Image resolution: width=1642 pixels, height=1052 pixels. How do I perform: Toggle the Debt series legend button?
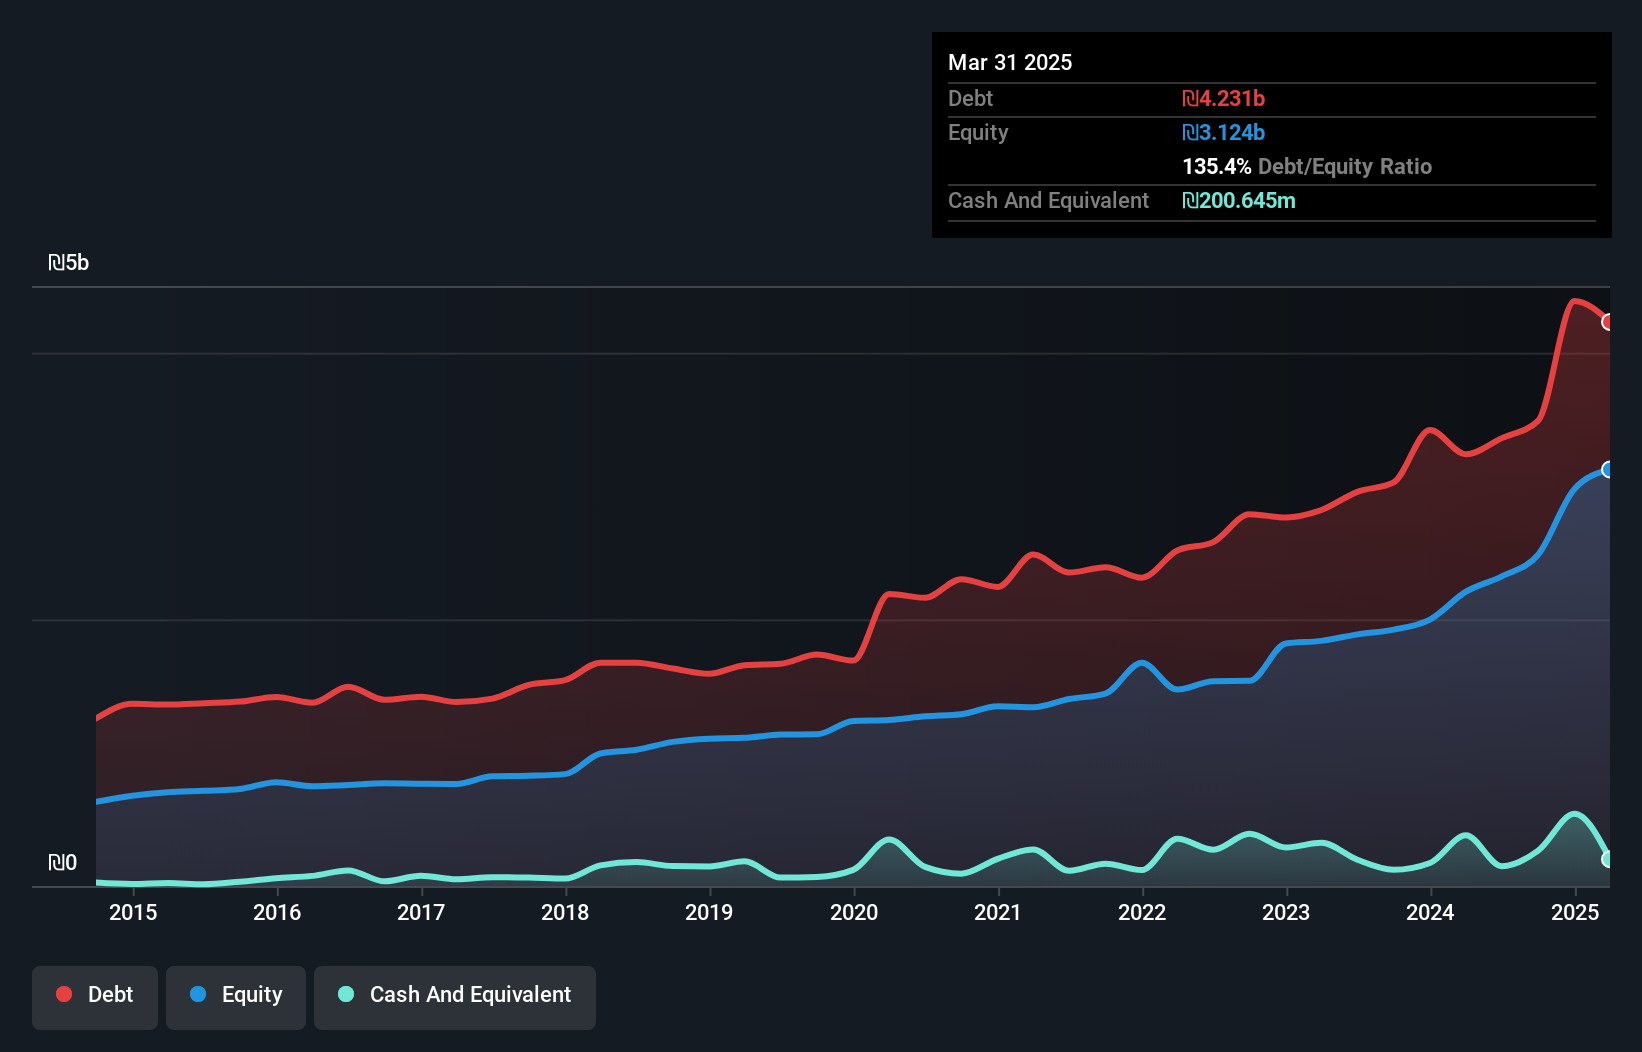[x=95, y=996]
